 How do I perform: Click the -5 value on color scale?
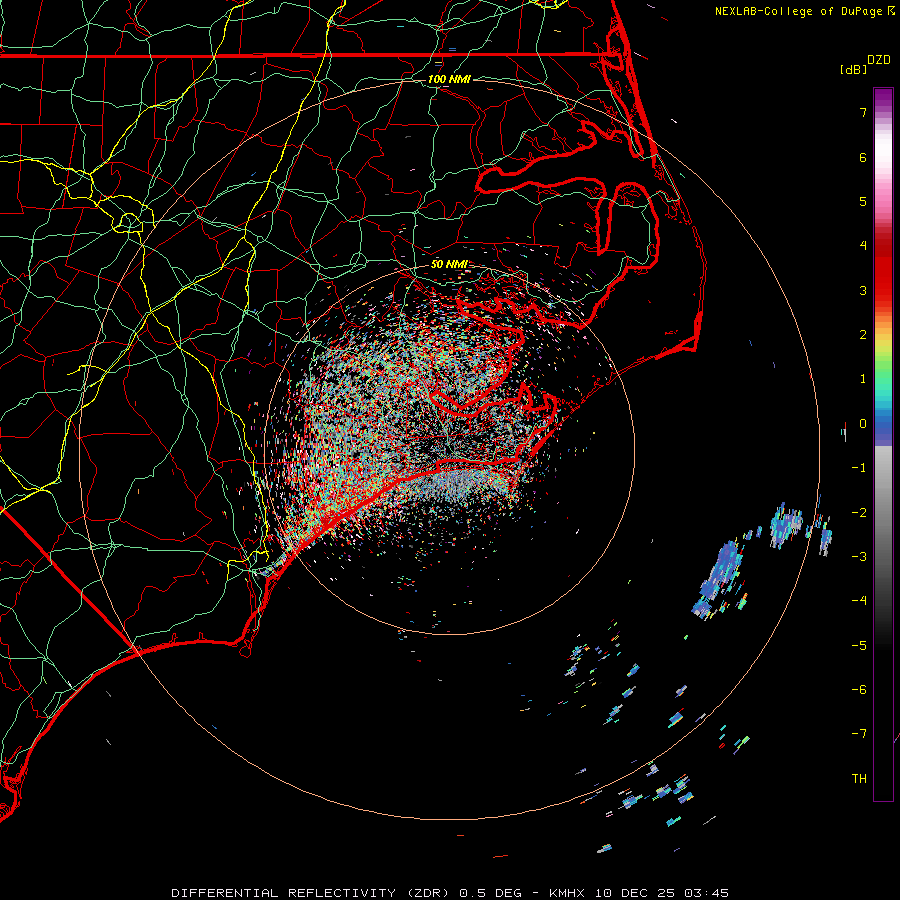[x=859, y=646]
